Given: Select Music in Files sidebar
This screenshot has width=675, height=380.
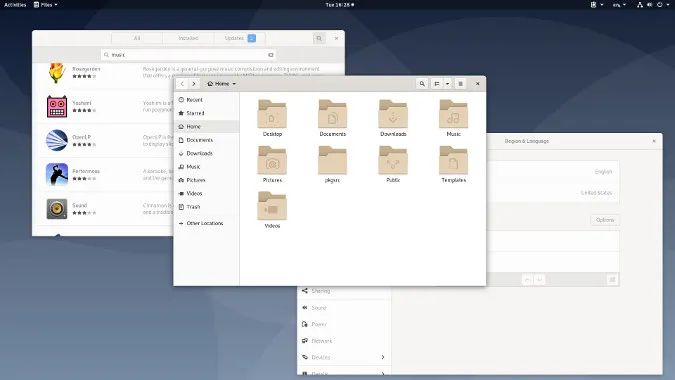Looking at the screenshot, I should (207, 167).
